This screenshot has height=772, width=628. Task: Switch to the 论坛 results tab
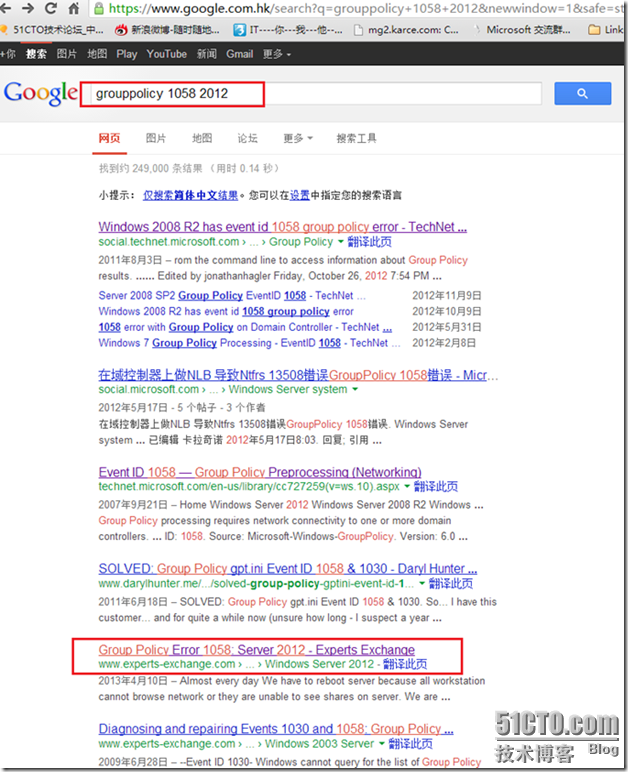(248, 138)
